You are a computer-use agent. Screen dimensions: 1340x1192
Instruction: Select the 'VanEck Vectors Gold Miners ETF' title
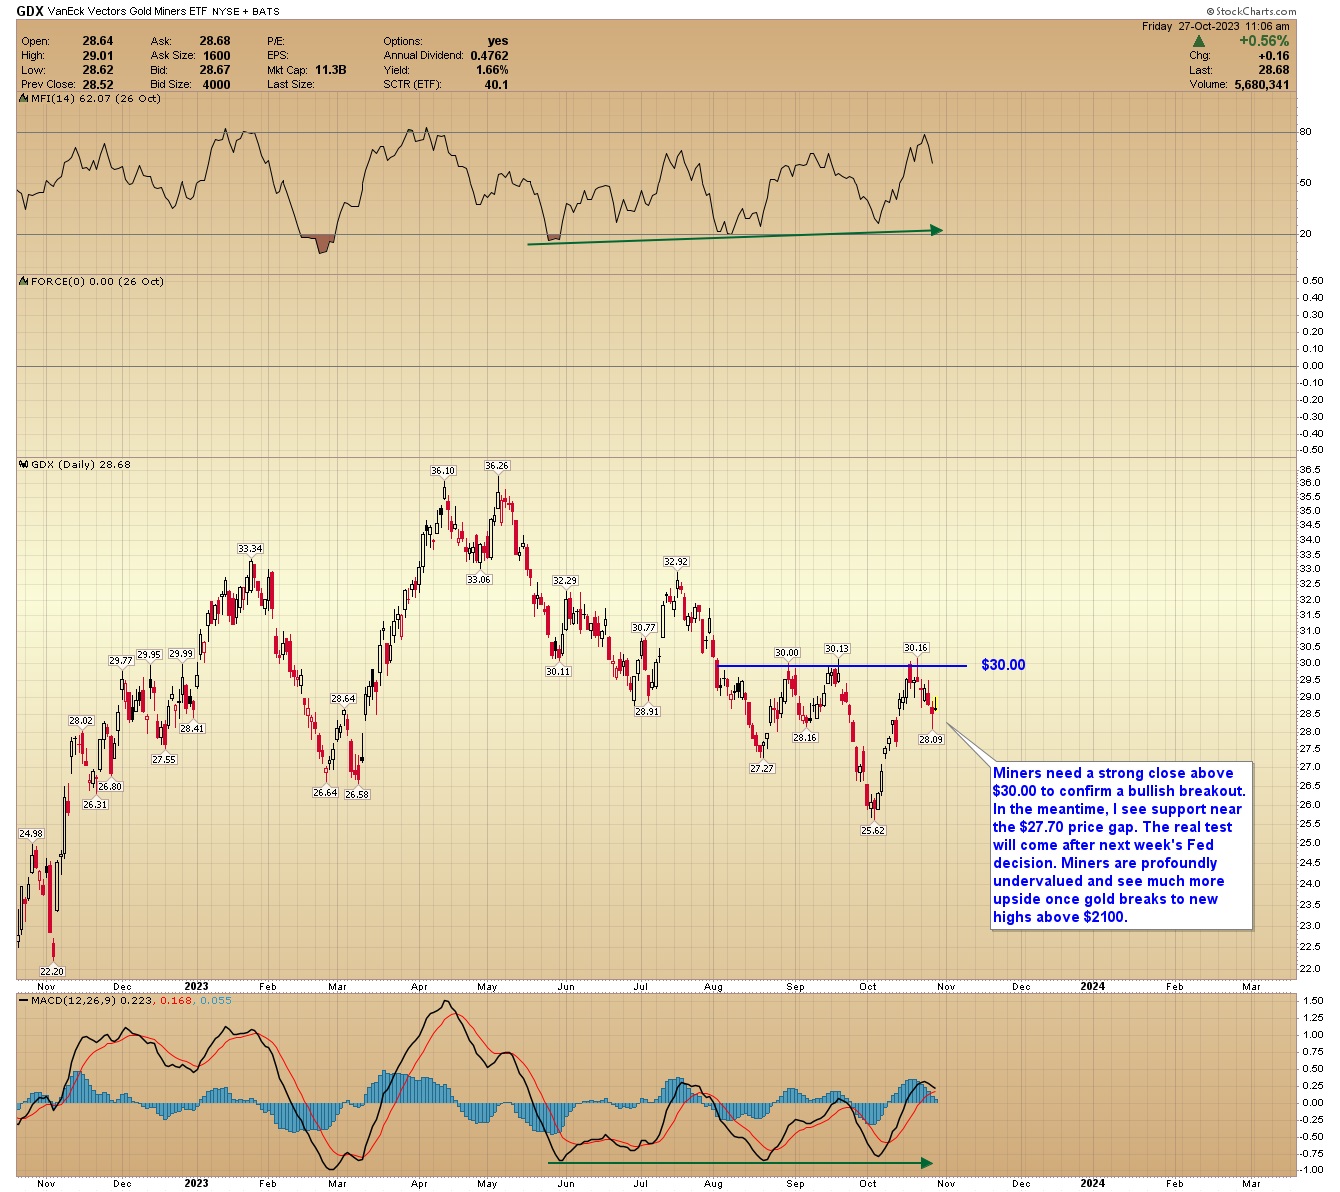pyautogui.click(x=127, y=12)
